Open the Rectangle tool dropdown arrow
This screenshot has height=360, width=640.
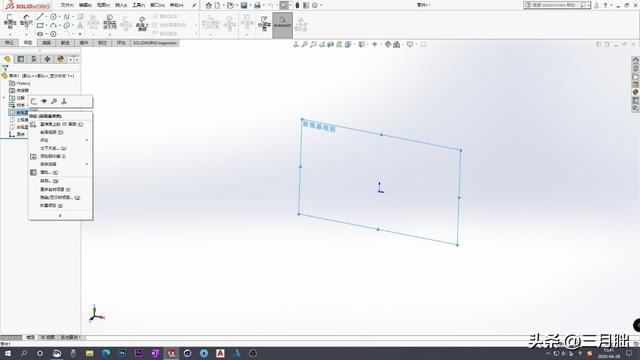click(x=46, y=25)
